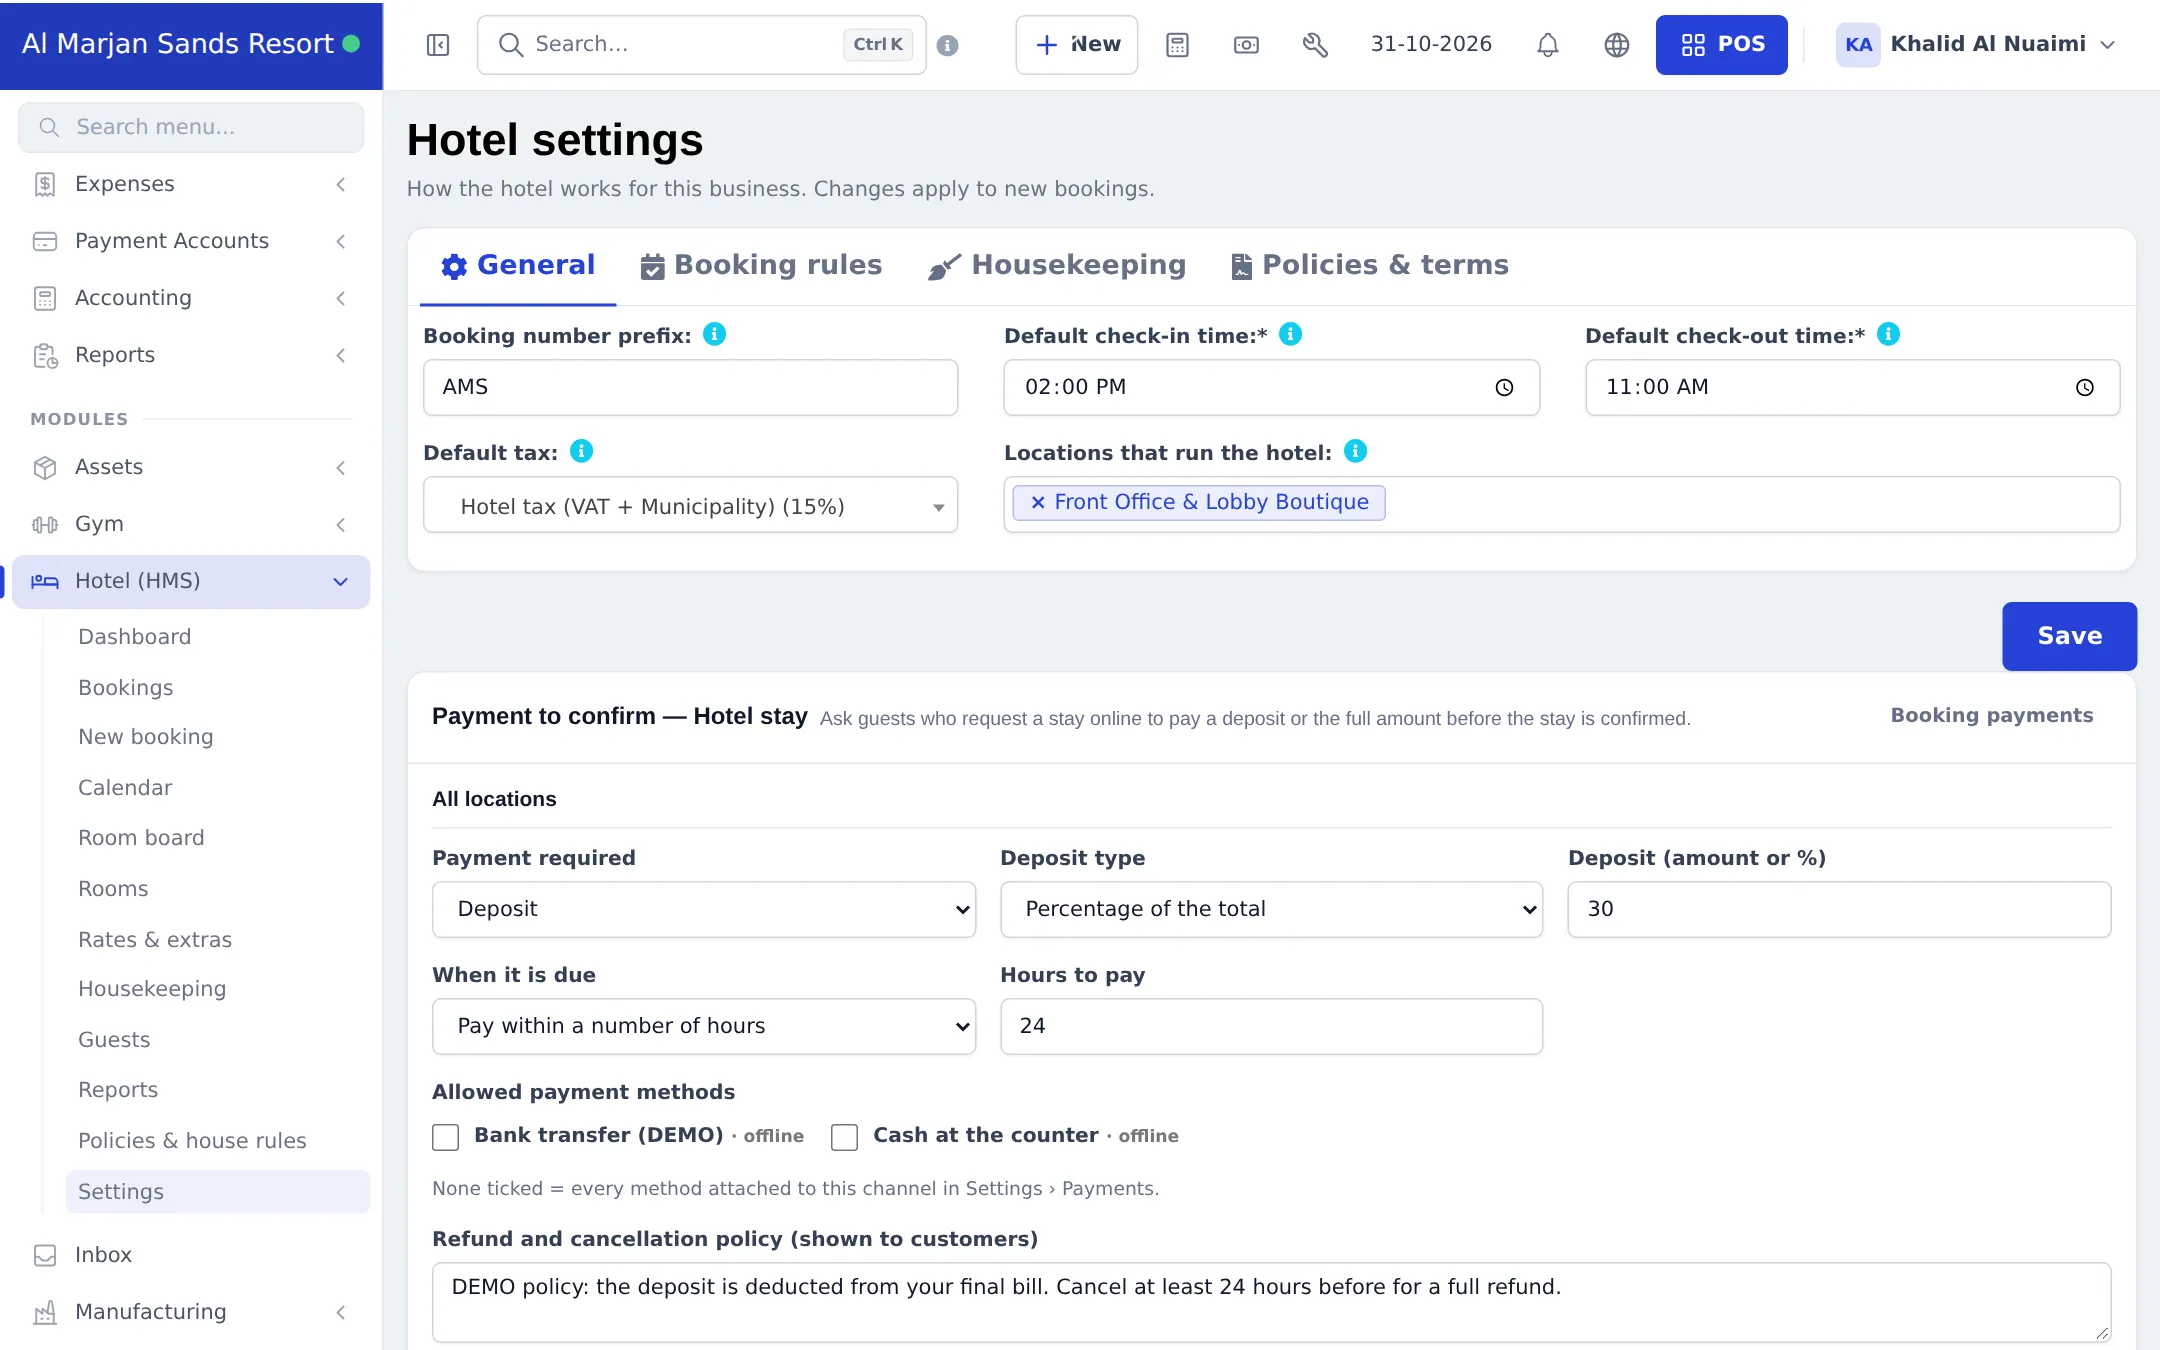This screenshot has height=1350, width=2160.
Task: Click the Search menu field in sidebar
Action: (x=191, y=127)
